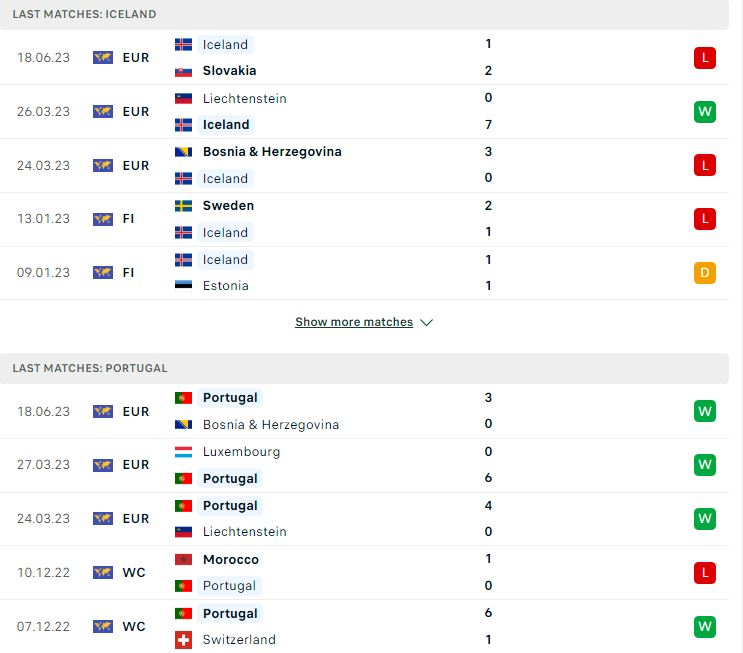Click the Luxembourg flag icon
Screen dimensions: 743x653
183,452
